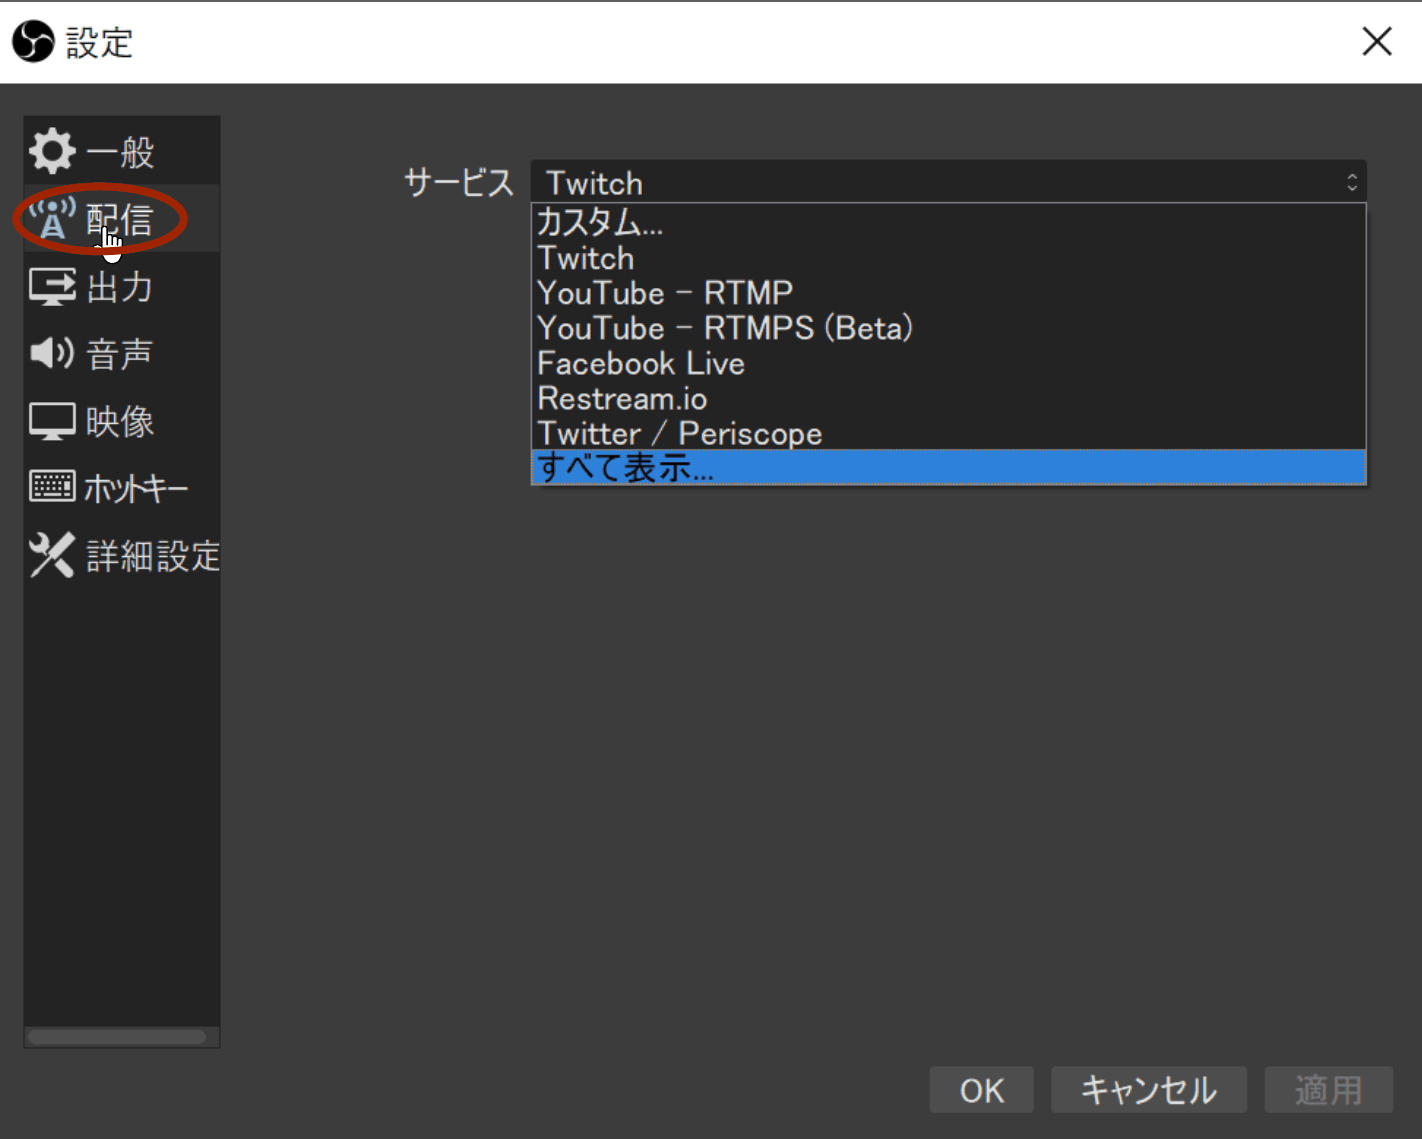Go to the 映像 settings tab

tap(122, 421)
